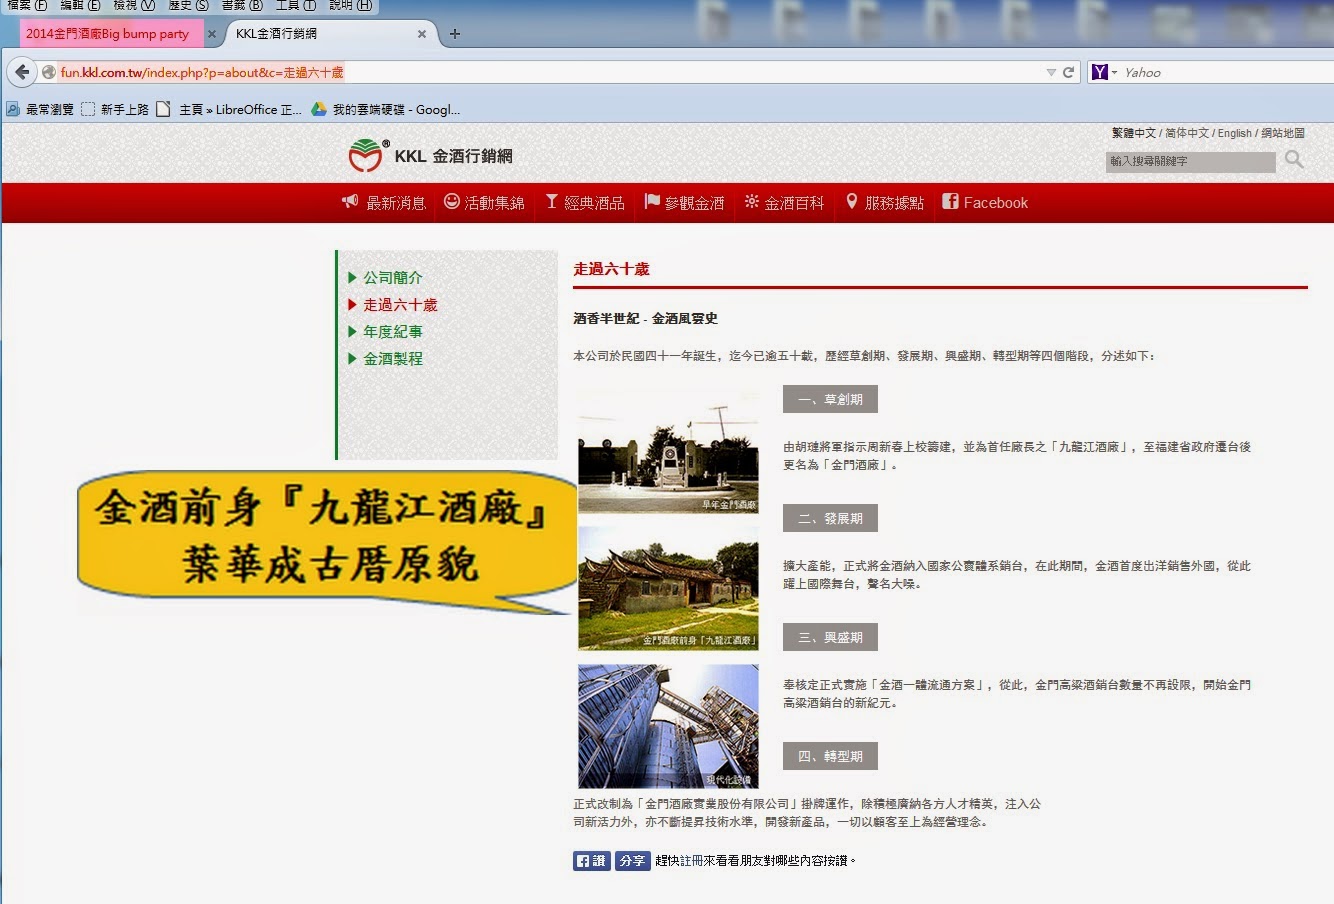Click the 現代化設備 factory photo

tap(668, 726)
